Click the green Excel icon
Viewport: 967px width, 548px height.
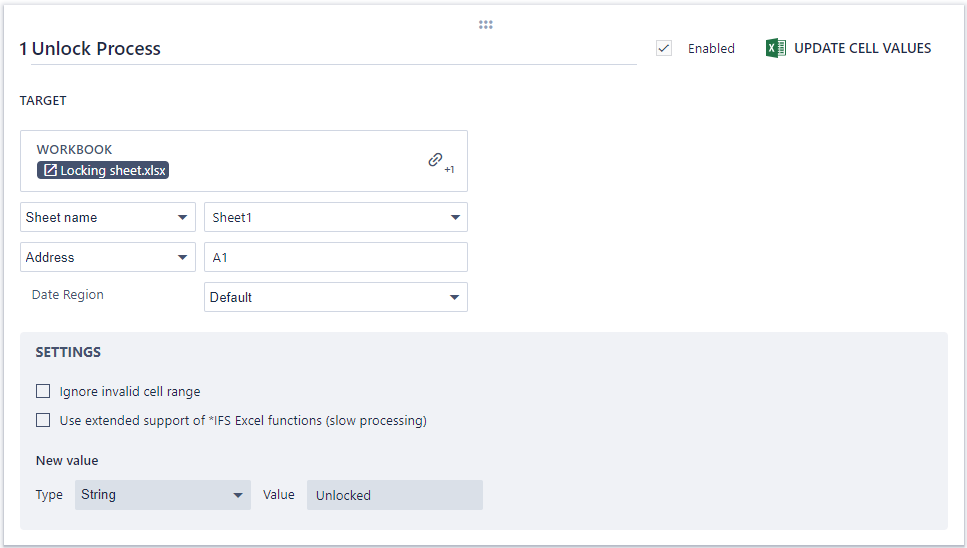point(775,48)
